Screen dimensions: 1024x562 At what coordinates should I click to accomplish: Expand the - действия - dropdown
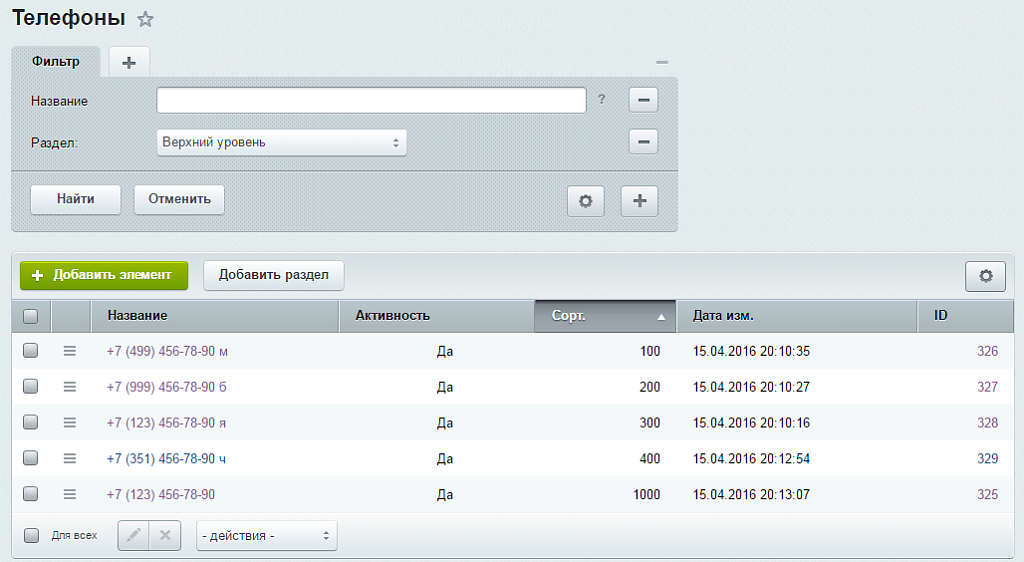[266, 536]
